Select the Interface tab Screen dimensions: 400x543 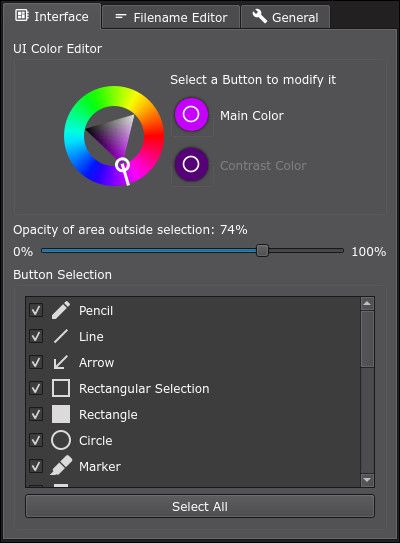point(52,16)
